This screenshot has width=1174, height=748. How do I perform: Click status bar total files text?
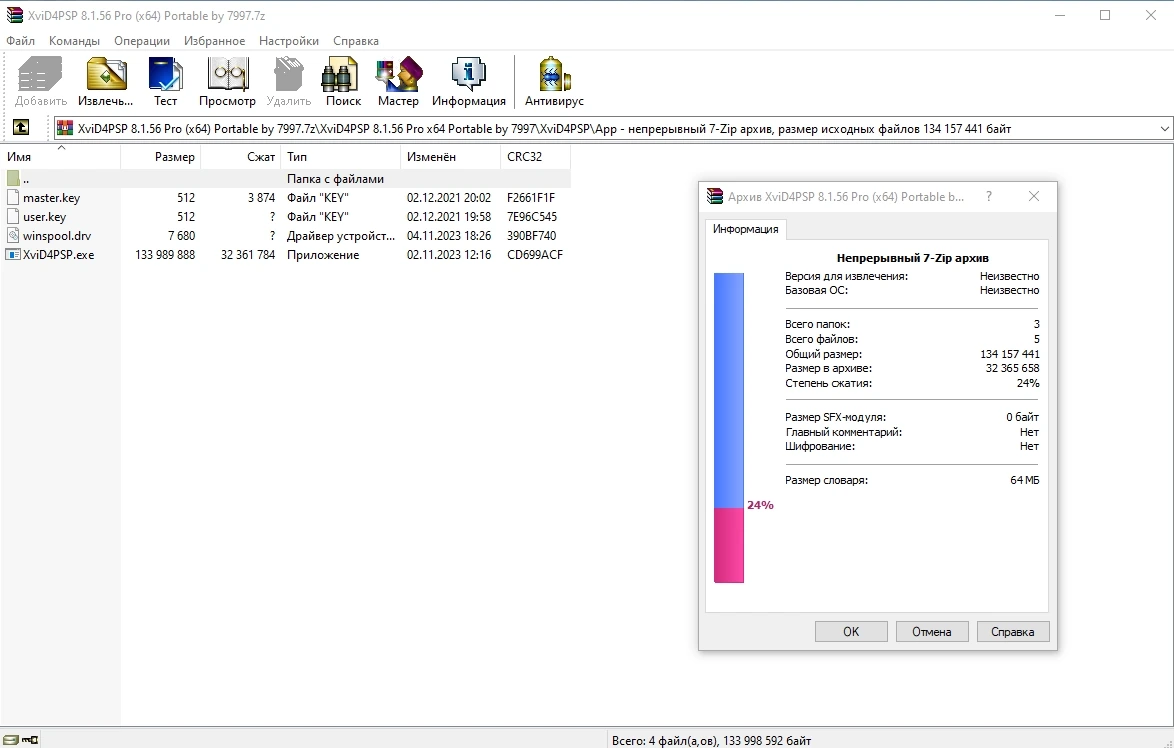point(711,741)
